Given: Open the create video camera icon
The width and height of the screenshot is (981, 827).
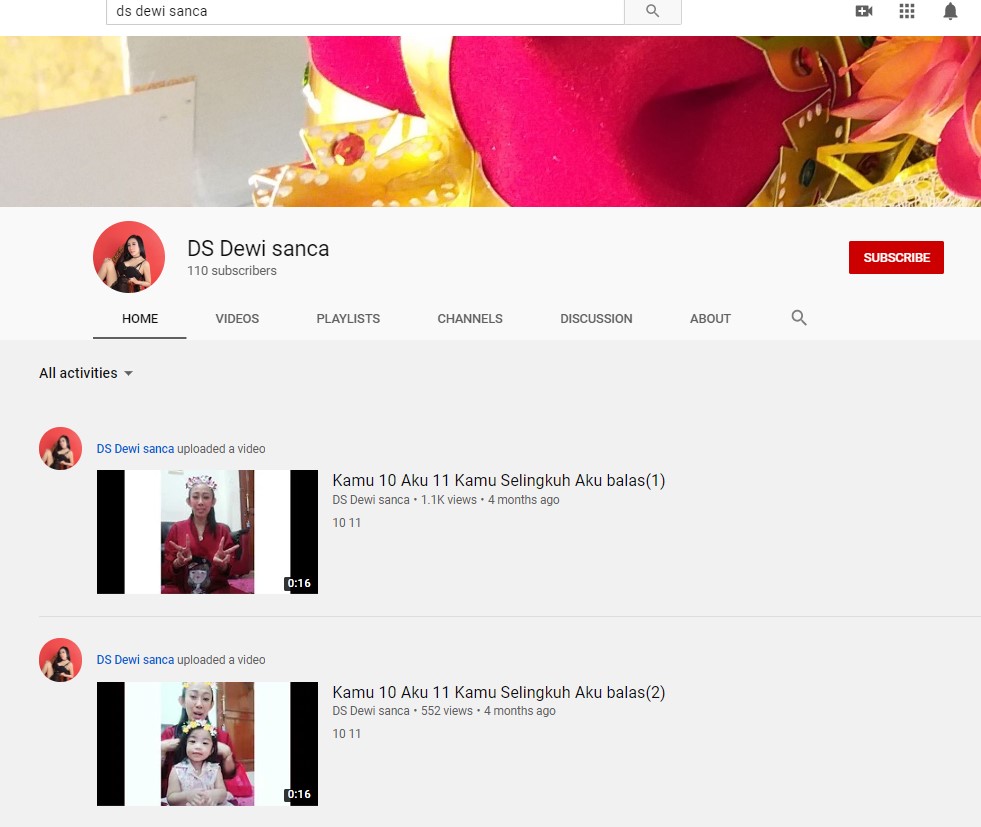Looking at the screenshot, I should pyautogui.click(x=863, y=11).
